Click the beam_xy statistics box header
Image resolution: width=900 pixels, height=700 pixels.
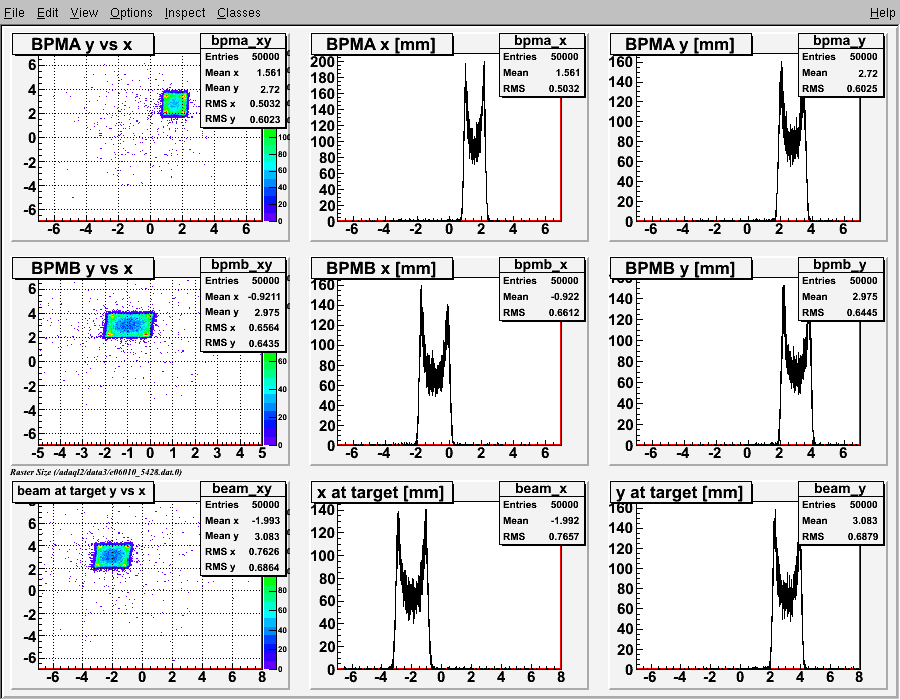[243, 488]
